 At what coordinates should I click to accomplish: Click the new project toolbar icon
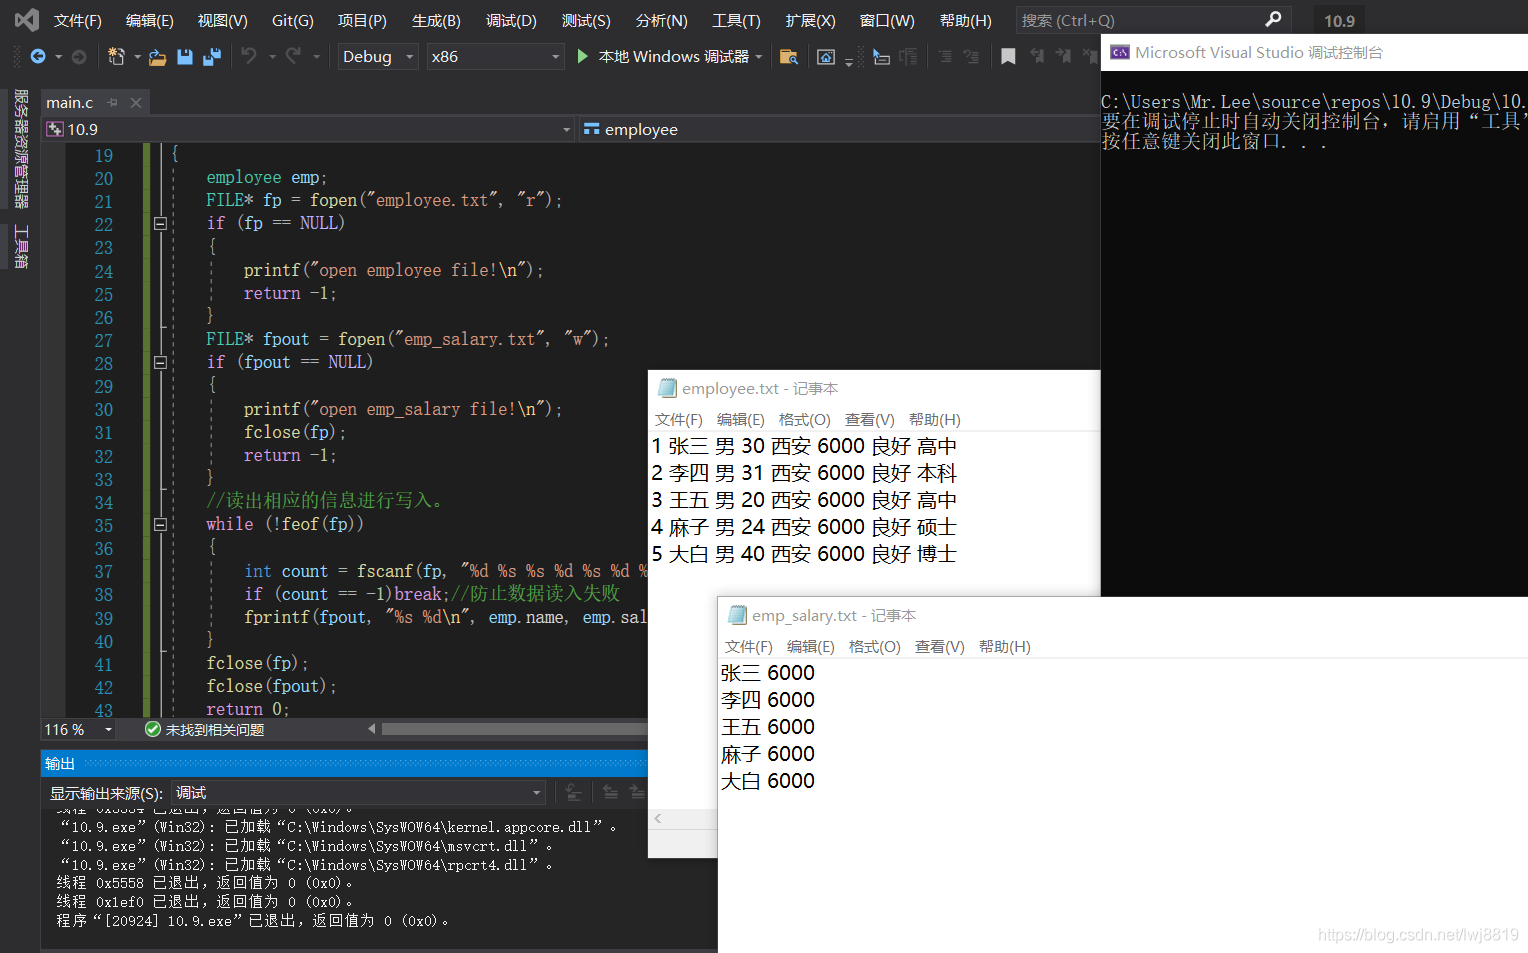116,57
